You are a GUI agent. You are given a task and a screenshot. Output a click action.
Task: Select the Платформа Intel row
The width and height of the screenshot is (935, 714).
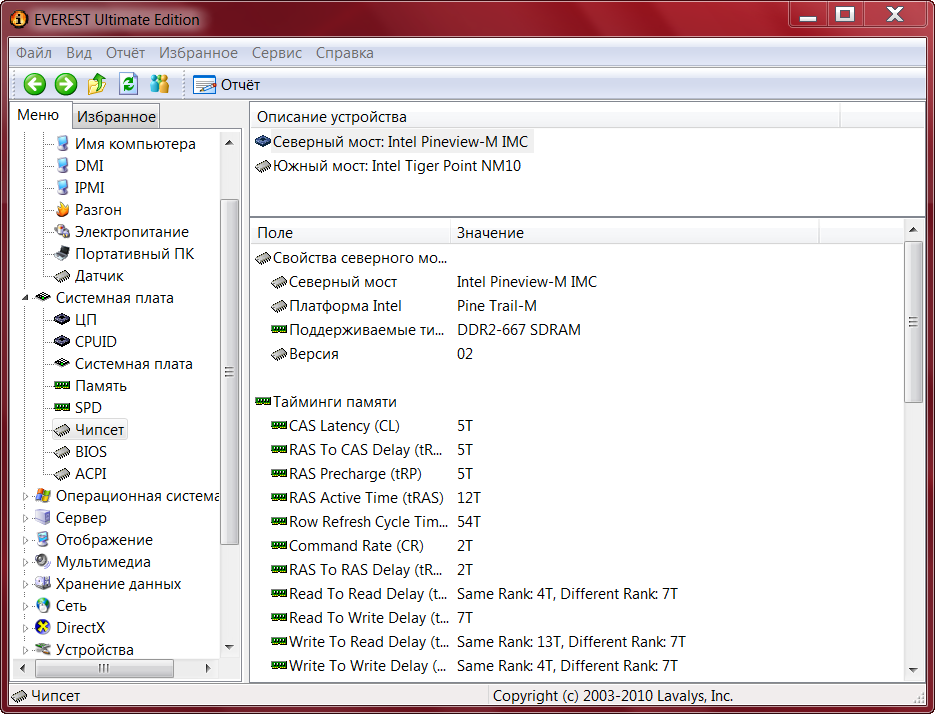[x=576, y=306]
